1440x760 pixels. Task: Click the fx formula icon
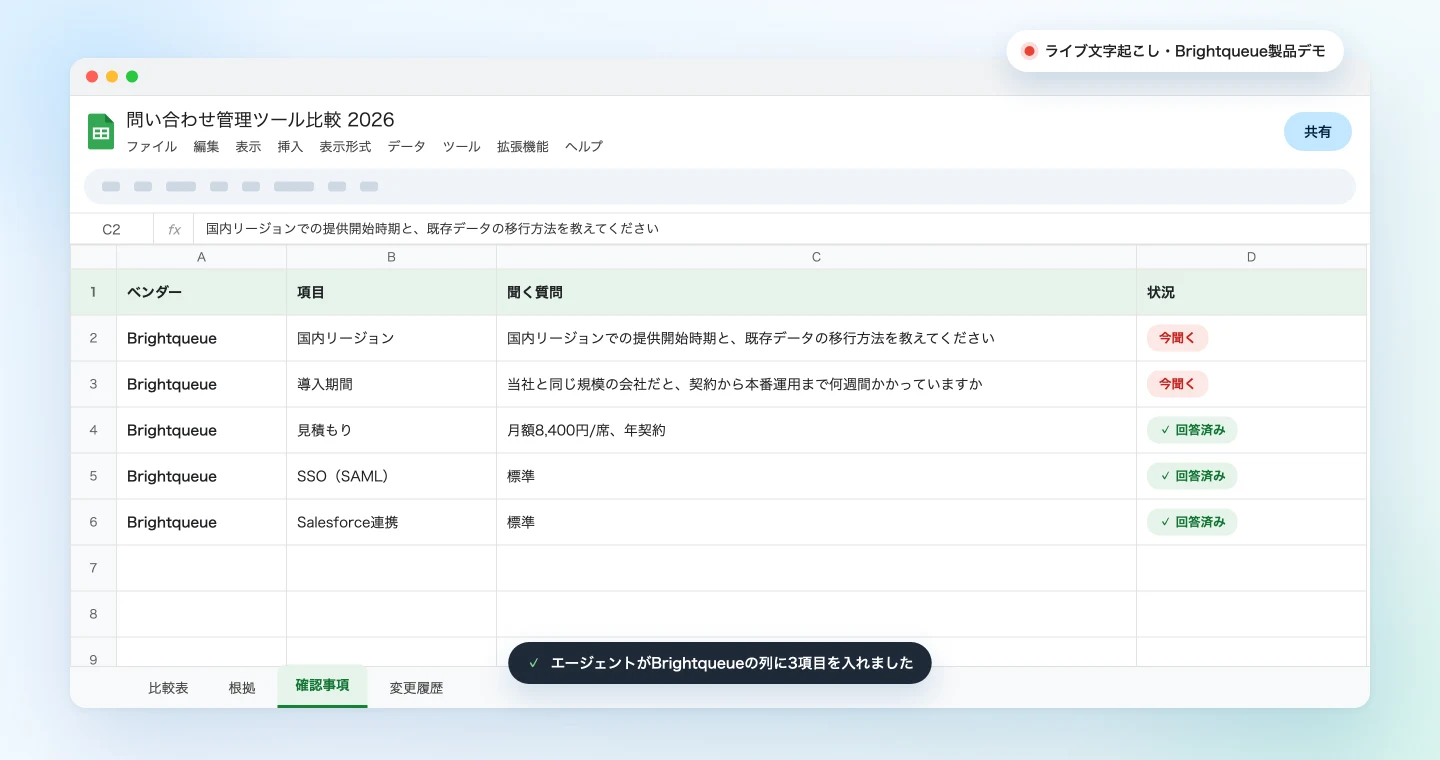click(174, 229)
